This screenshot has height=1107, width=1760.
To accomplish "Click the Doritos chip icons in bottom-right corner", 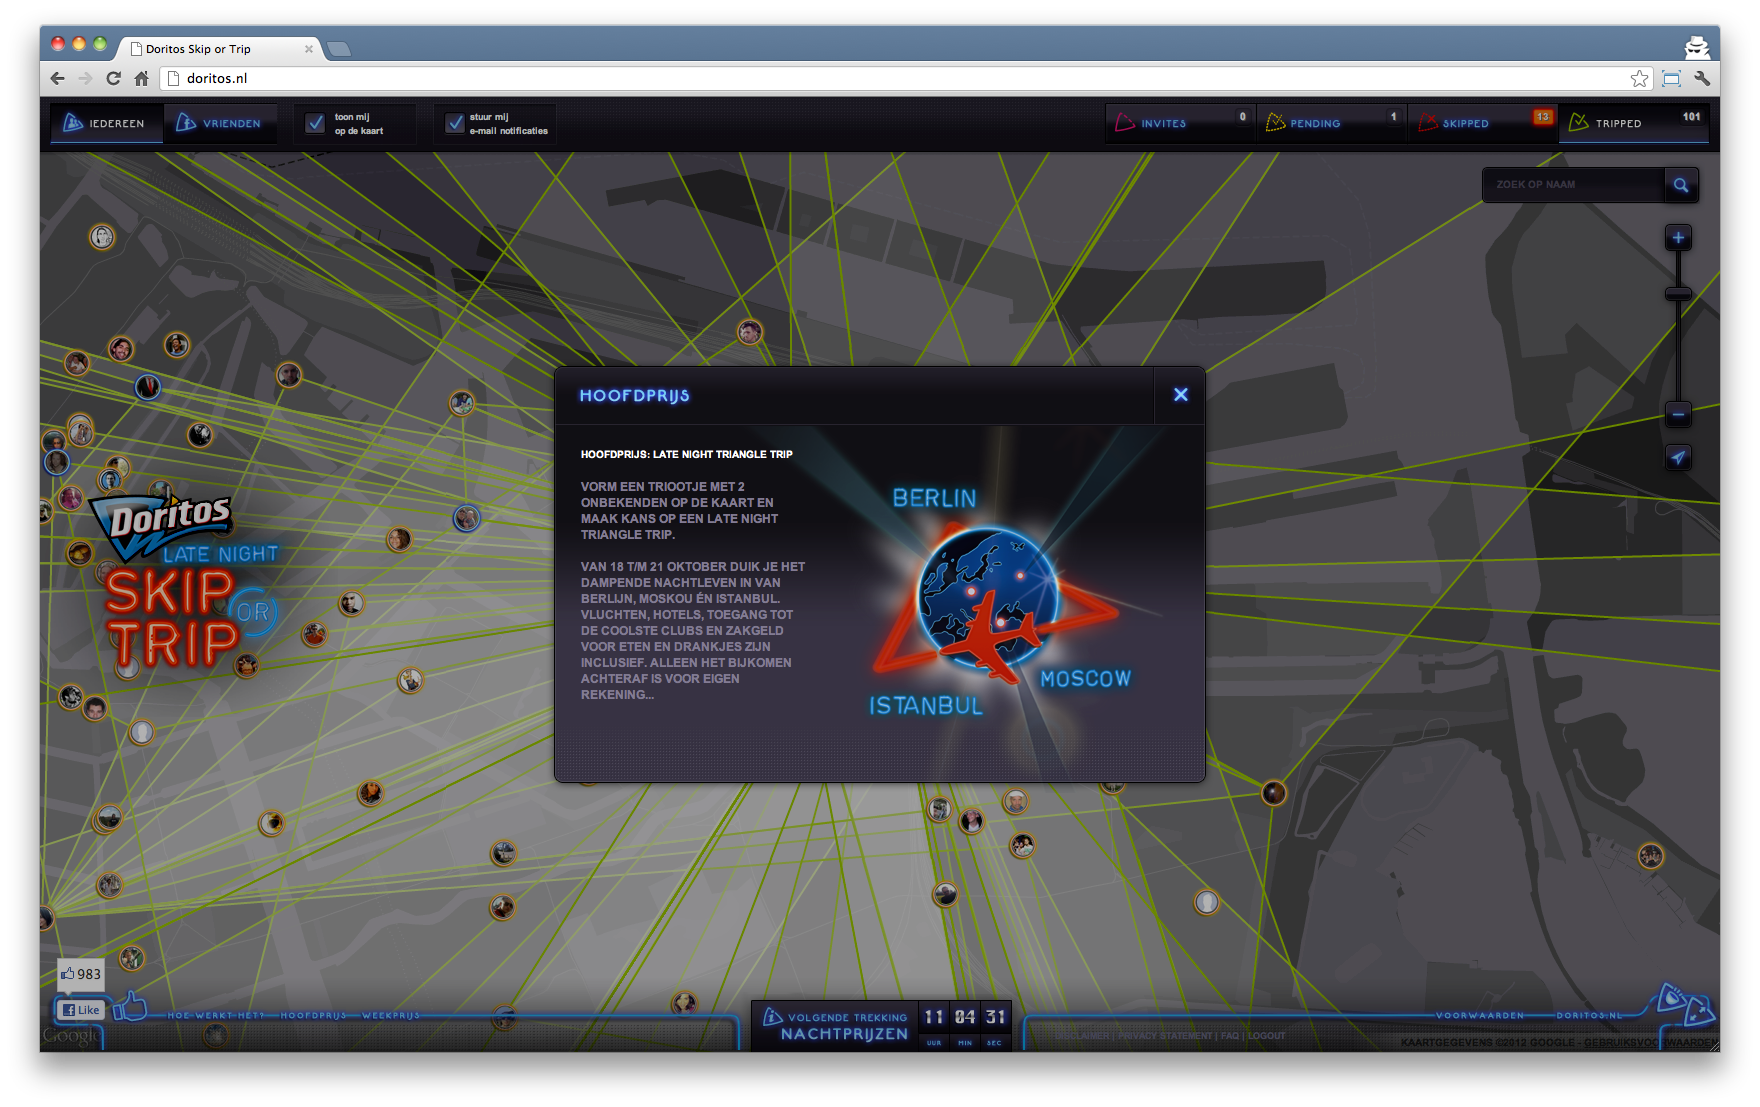I will 1686,1004.
